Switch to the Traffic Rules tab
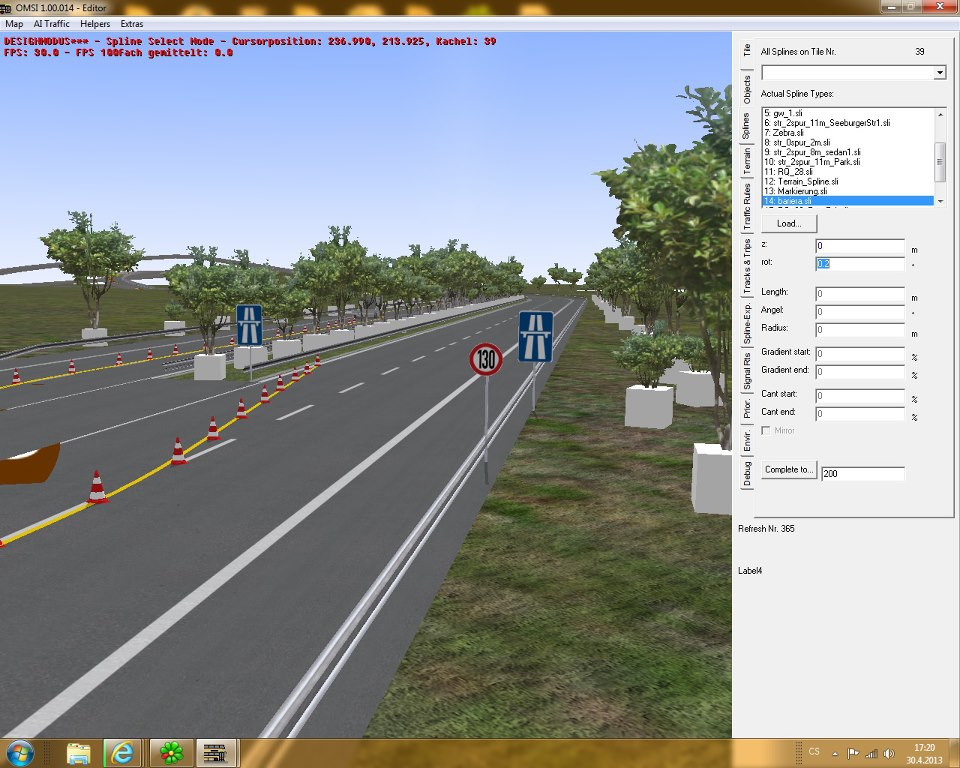 747,208
